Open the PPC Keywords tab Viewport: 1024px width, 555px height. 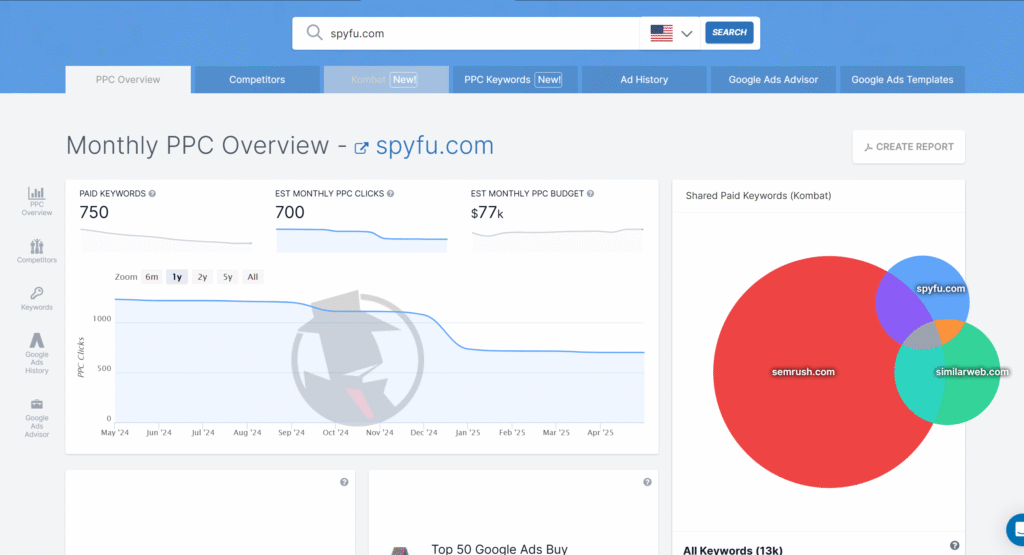click(515, 80)
